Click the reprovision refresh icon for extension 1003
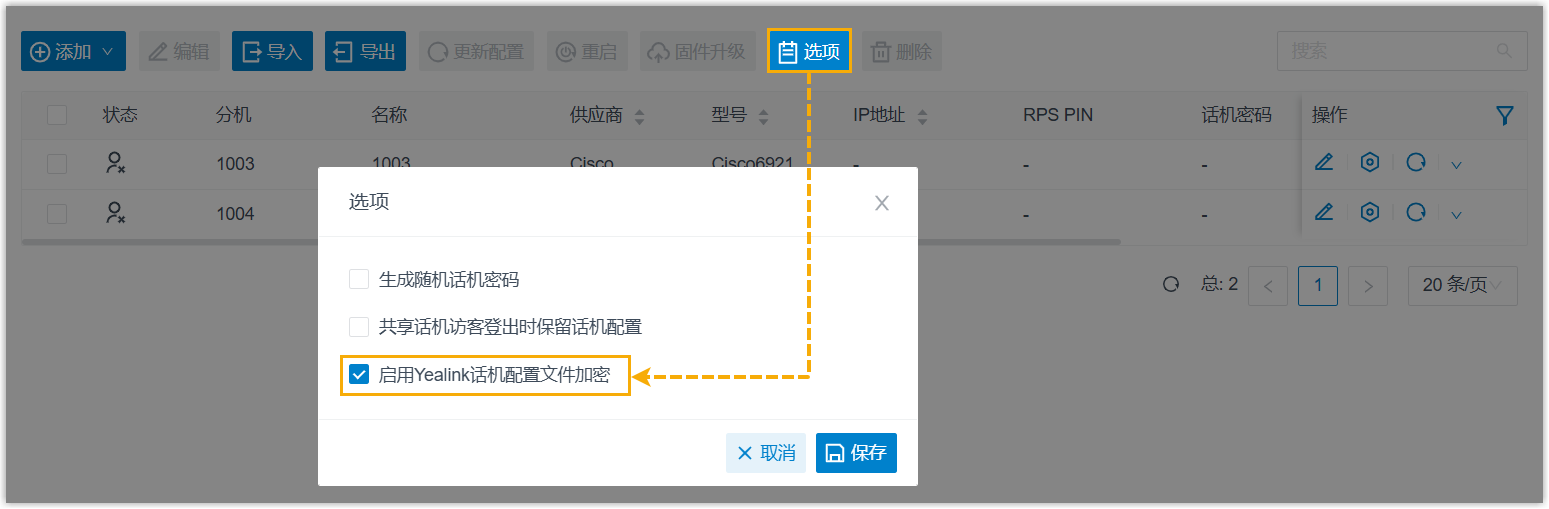This screenshot has height=509, width=1549. pos(1415,163)
